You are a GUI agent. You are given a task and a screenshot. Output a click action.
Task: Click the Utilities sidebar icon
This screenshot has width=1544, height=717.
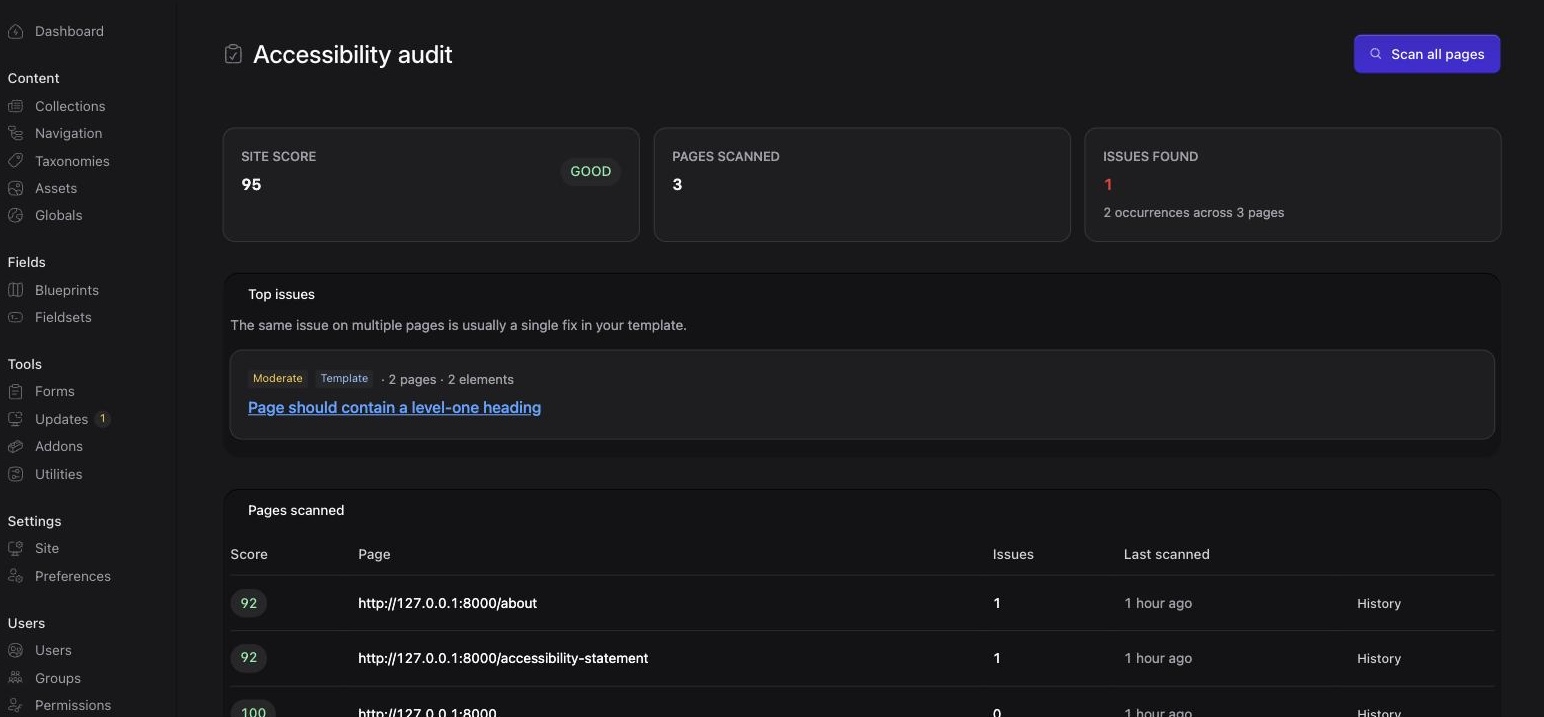15,474
